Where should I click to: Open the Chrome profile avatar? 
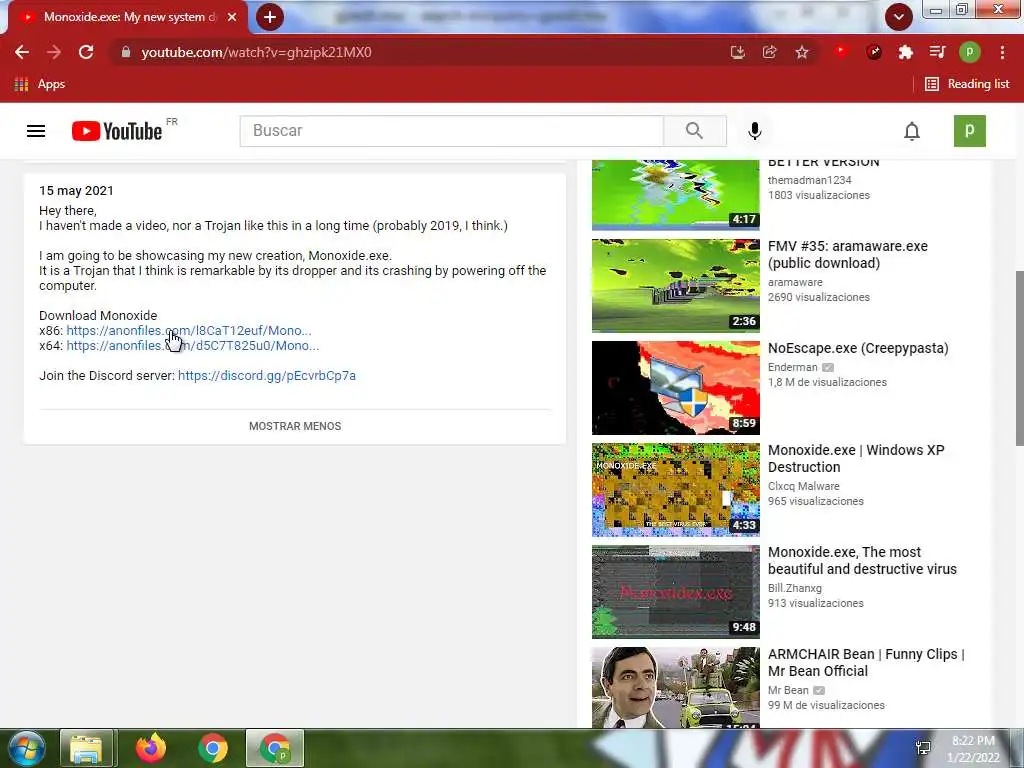click(x=970, y=52)
